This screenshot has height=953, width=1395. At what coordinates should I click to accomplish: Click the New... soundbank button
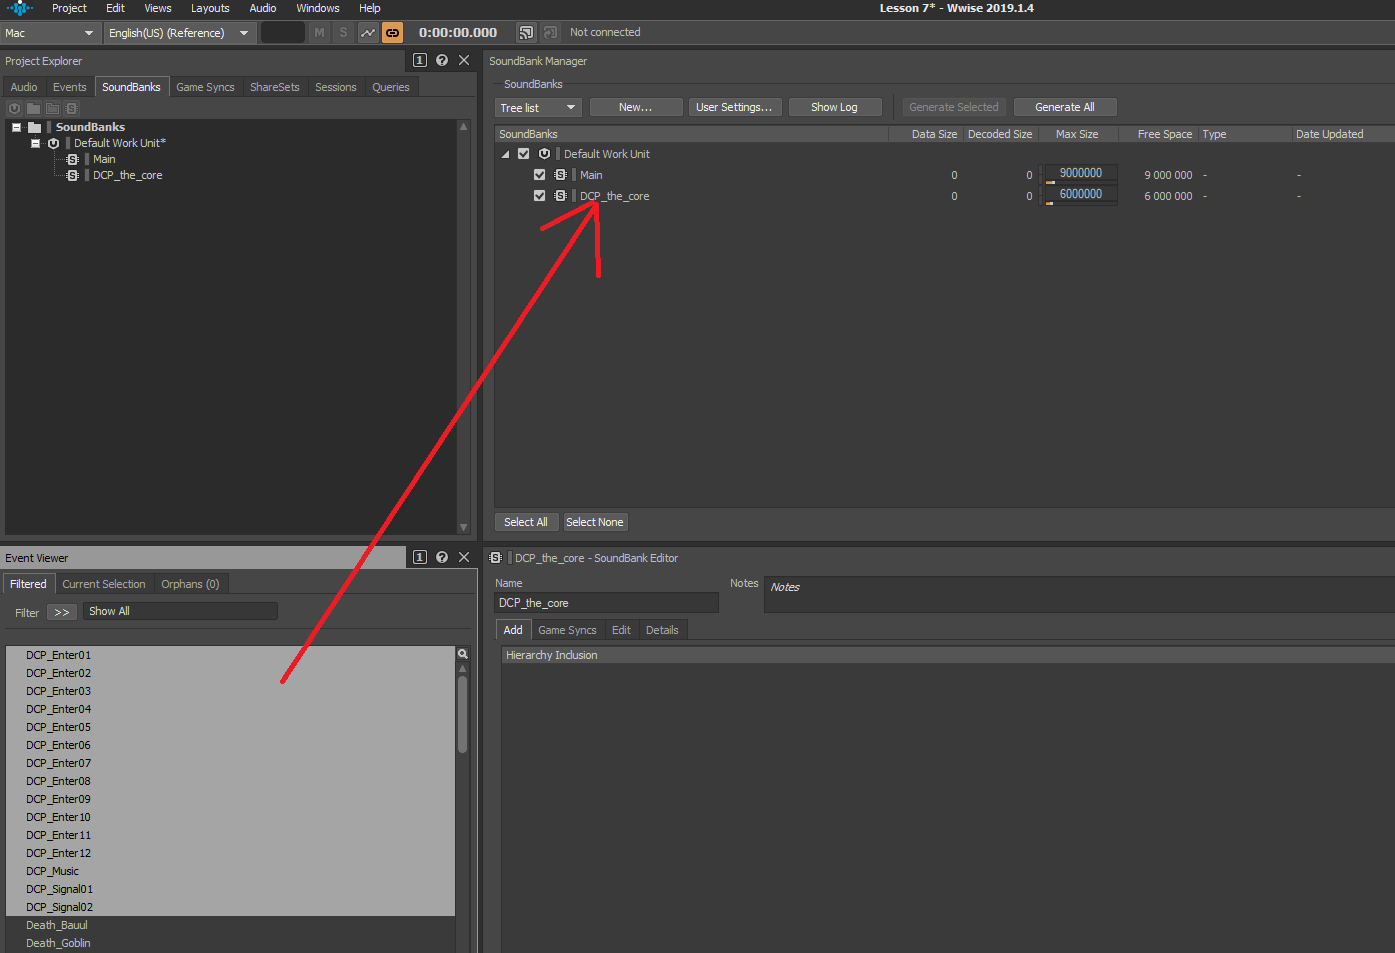[636, 107]
